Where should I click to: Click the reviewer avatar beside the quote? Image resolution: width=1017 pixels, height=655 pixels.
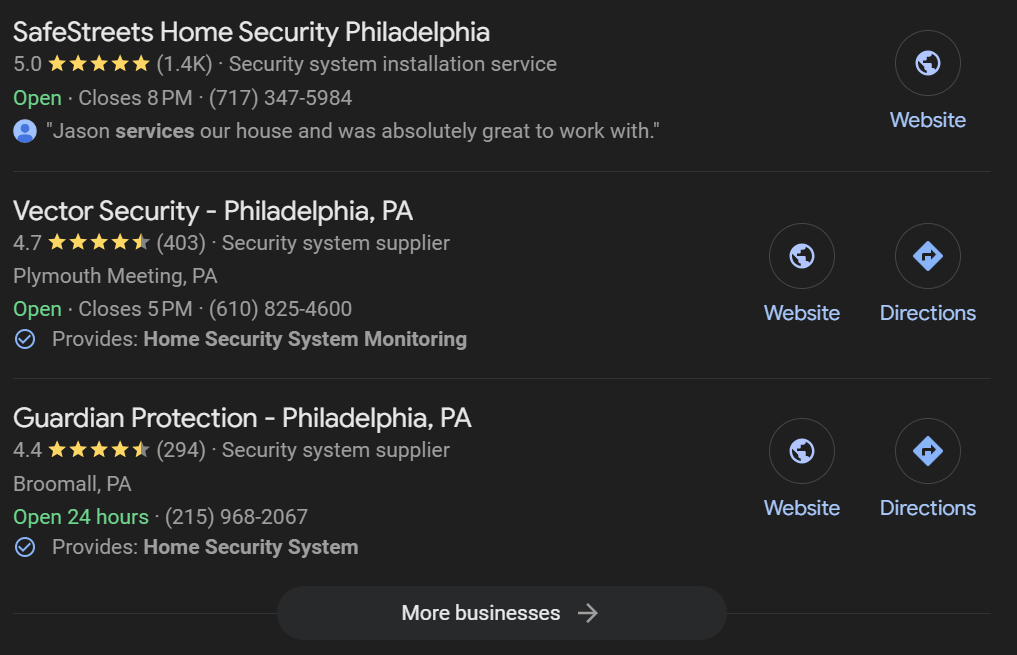pos(24,131)
